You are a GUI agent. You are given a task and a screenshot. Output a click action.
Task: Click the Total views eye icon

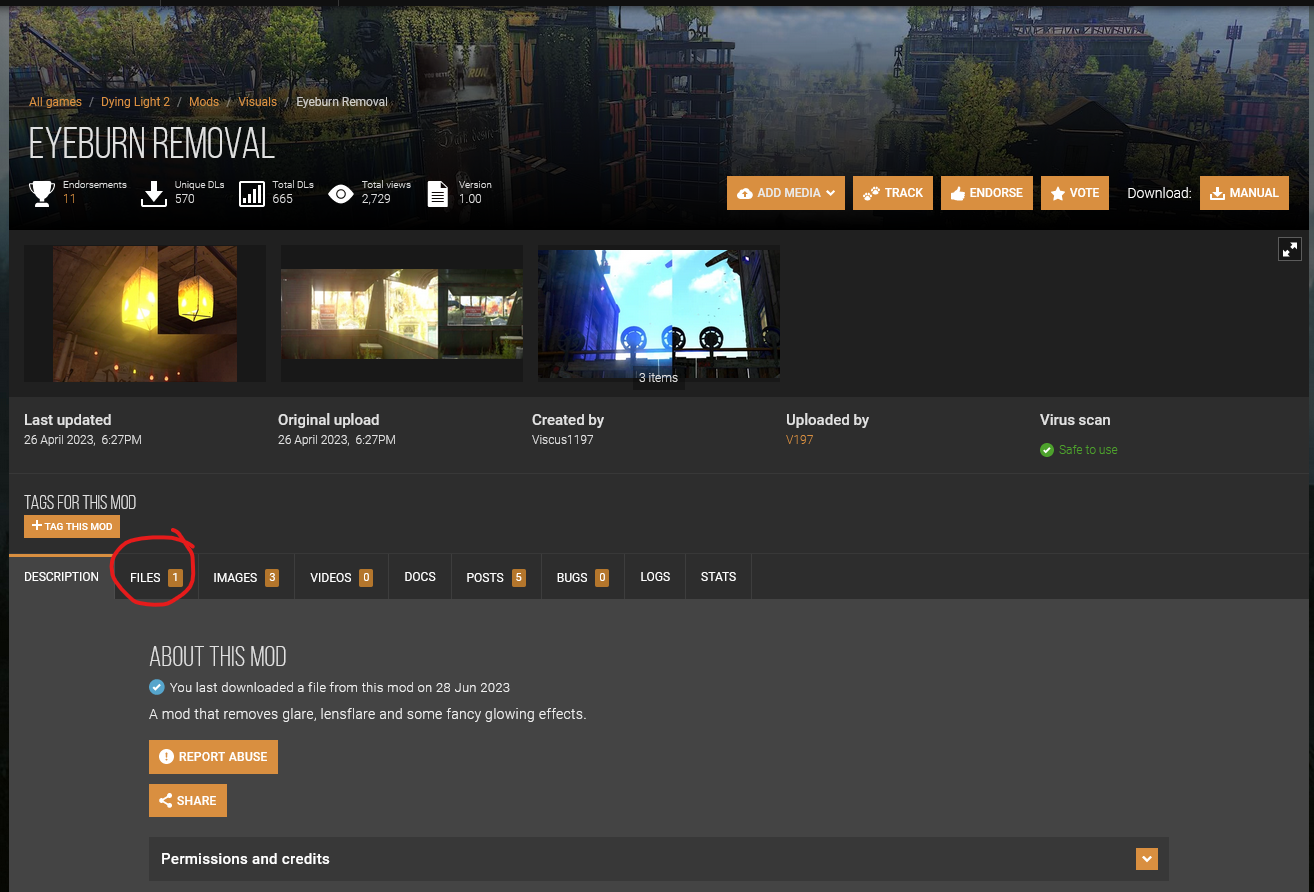pos(341,193)
